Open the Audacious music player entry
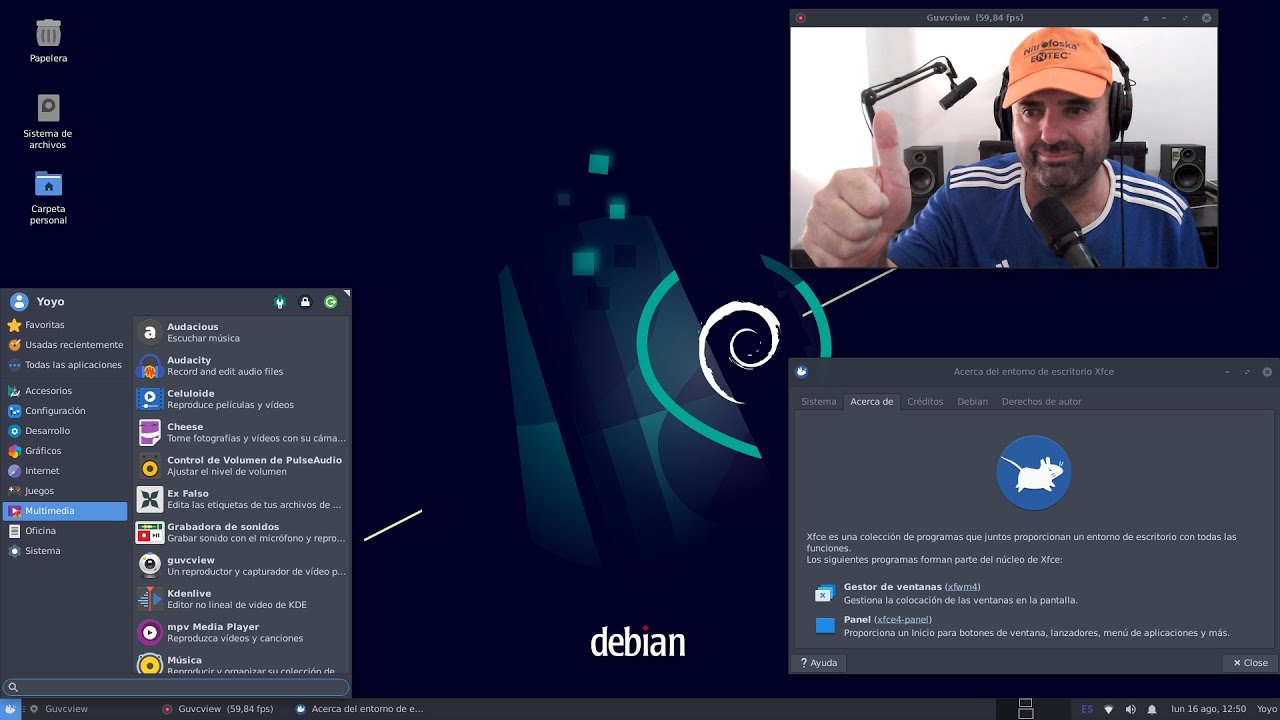Viewport: 1280px width, 720px height. (x=241, y=332)
